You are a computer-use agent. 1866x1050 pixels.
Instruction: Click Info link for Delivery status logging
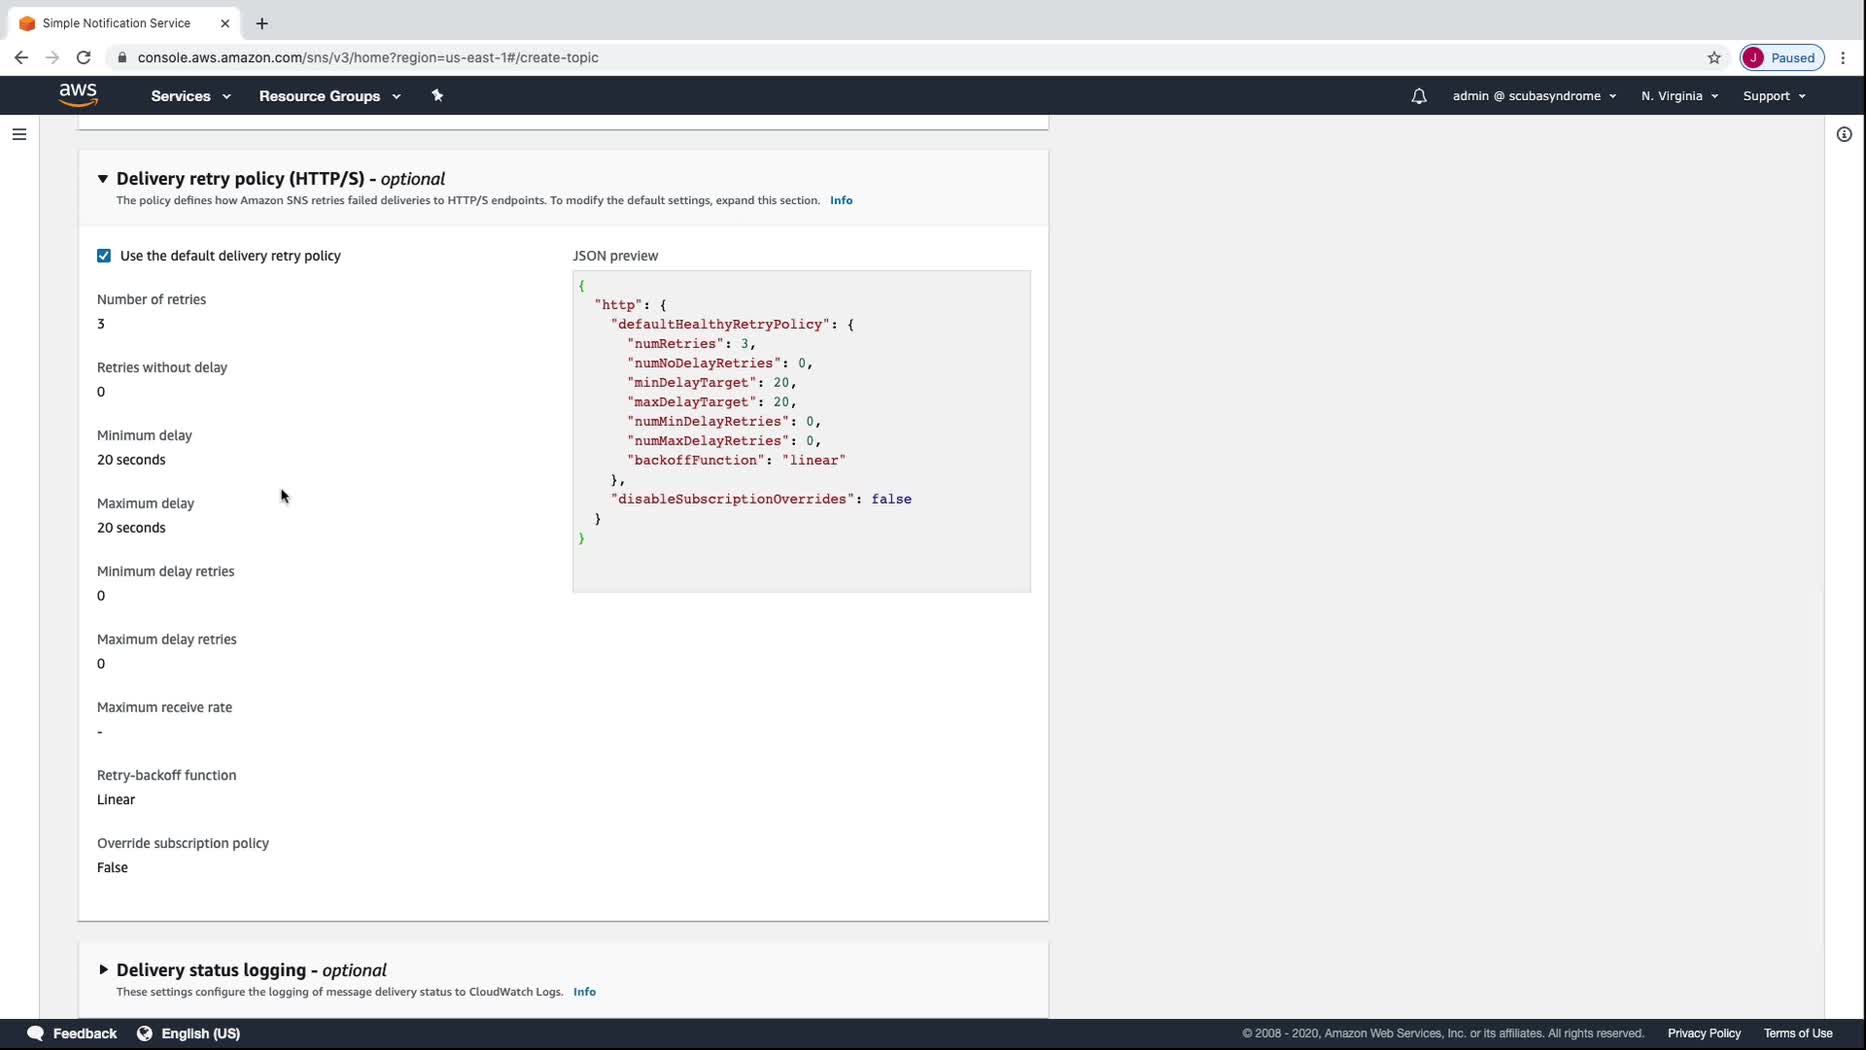point(584,992)
